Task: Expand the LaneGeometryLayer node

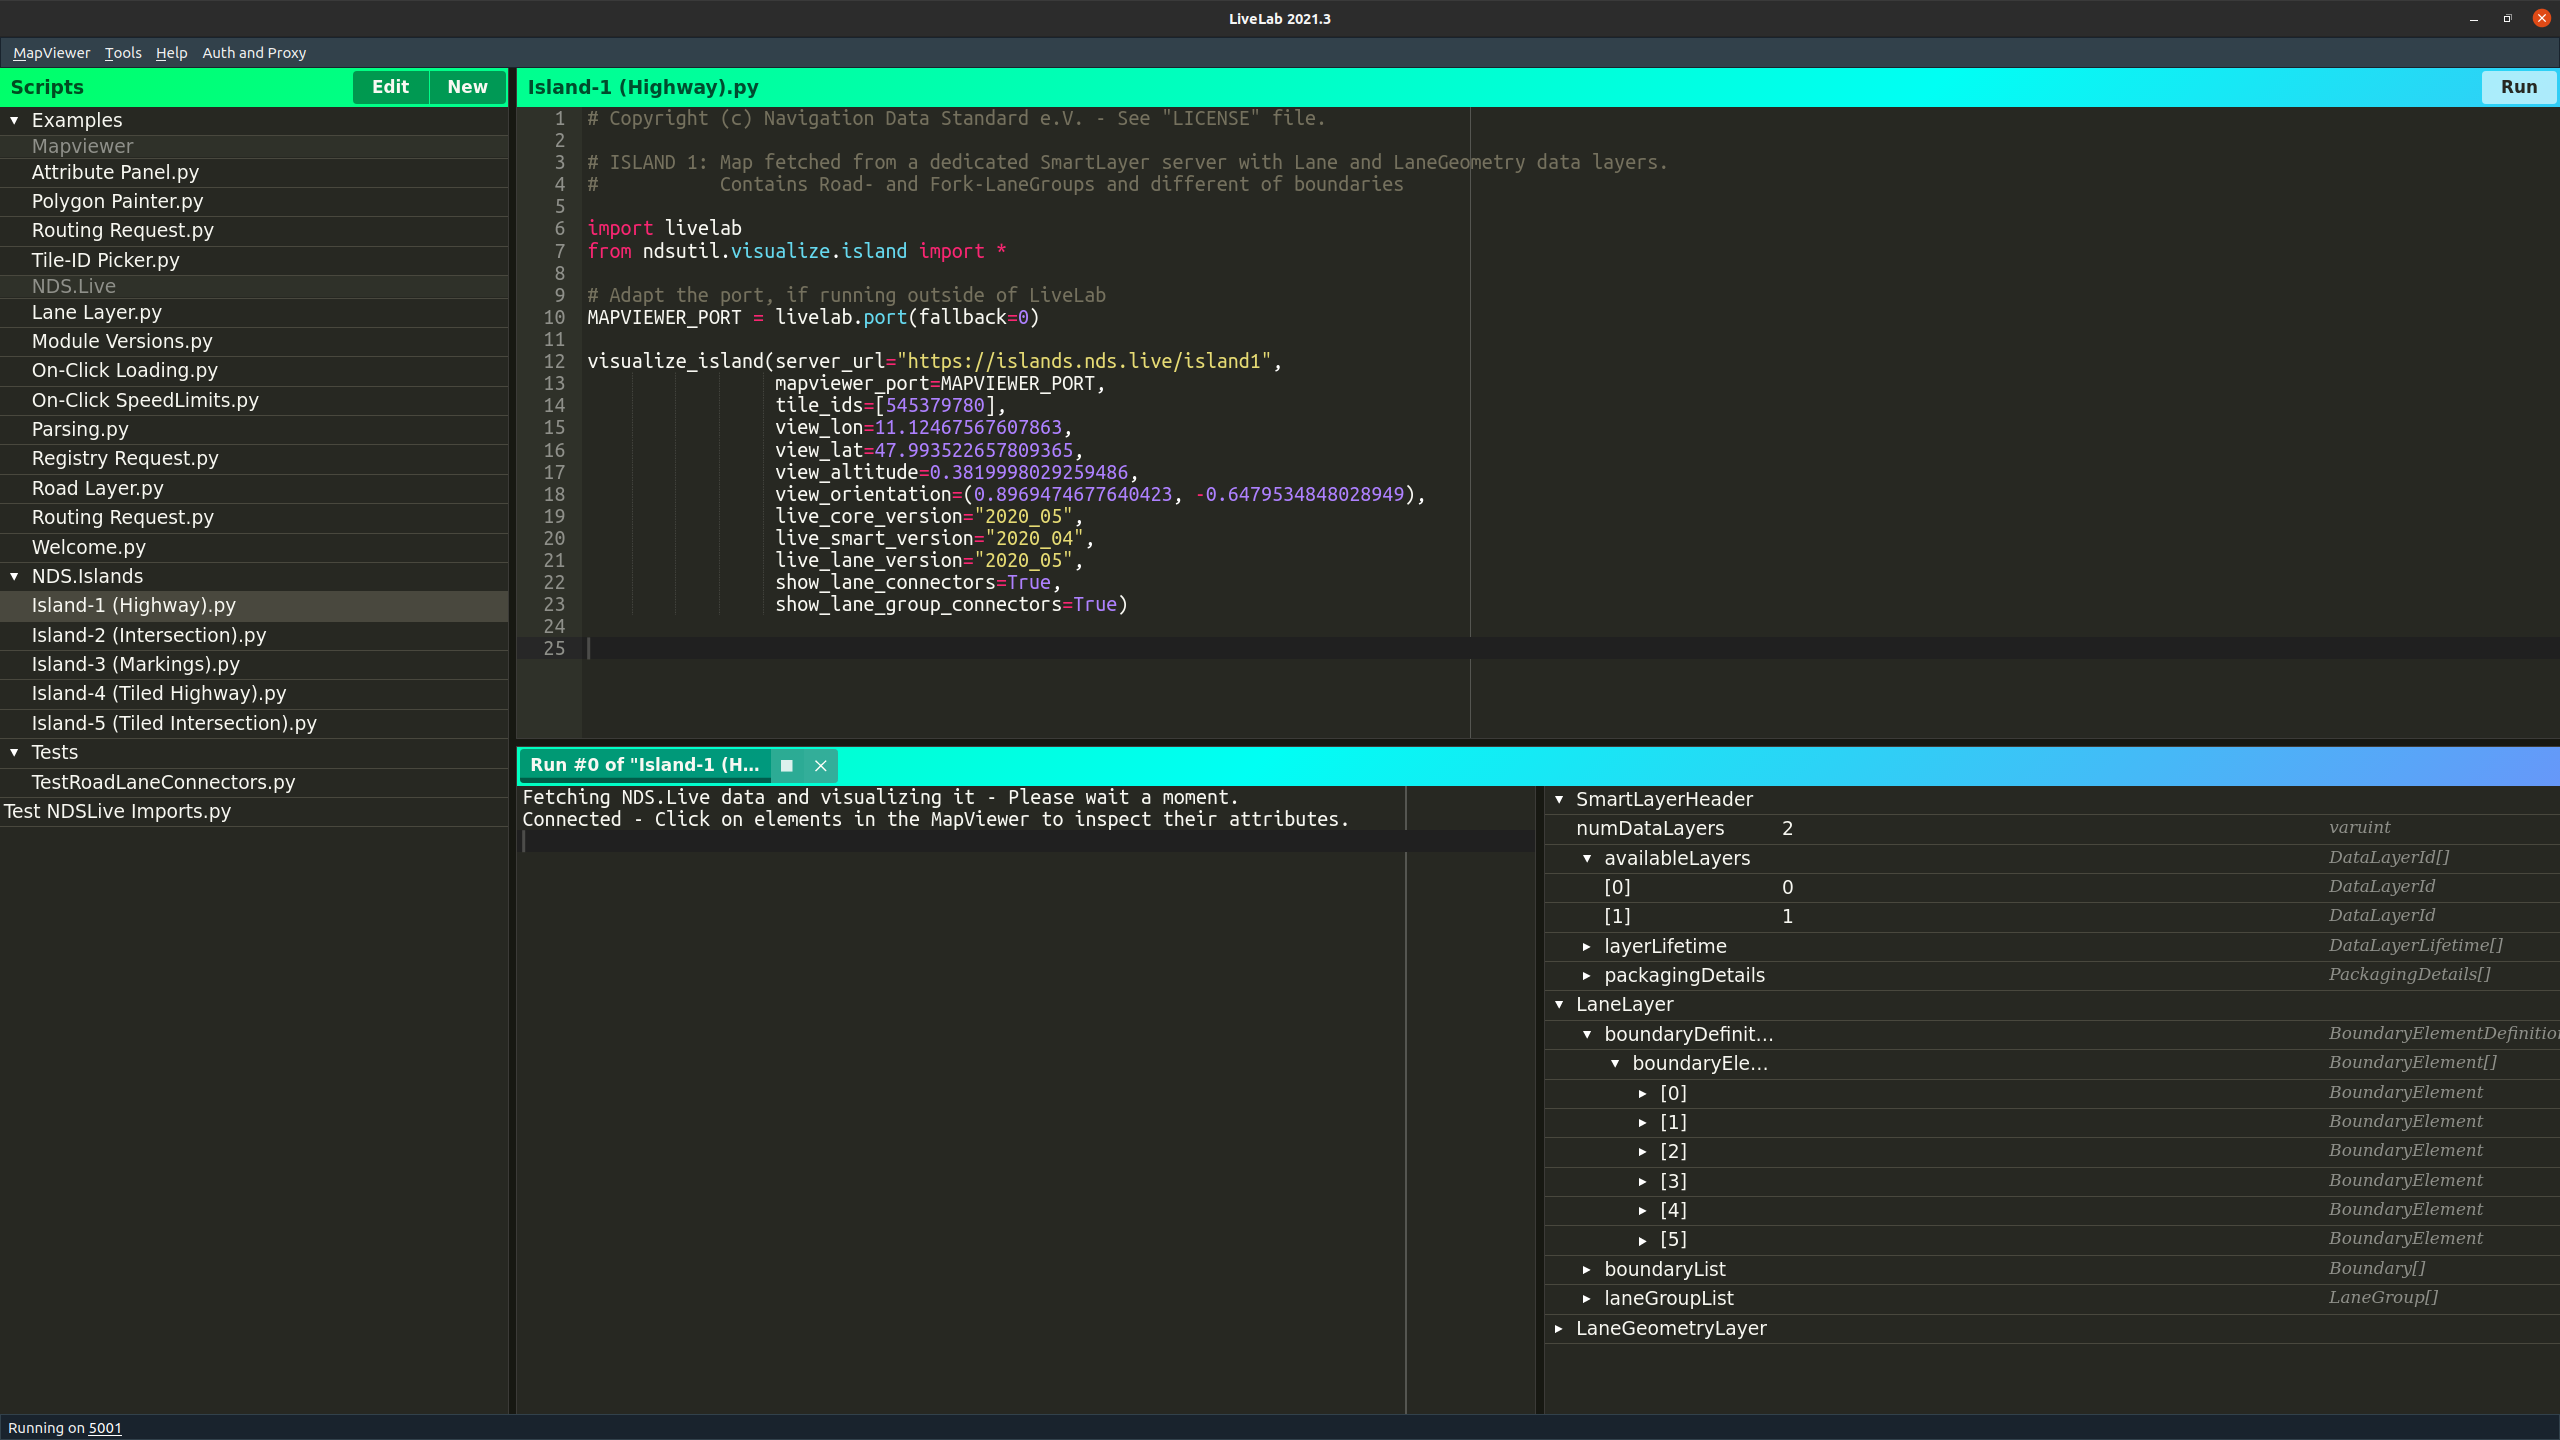Action: pos(1559,1328)
